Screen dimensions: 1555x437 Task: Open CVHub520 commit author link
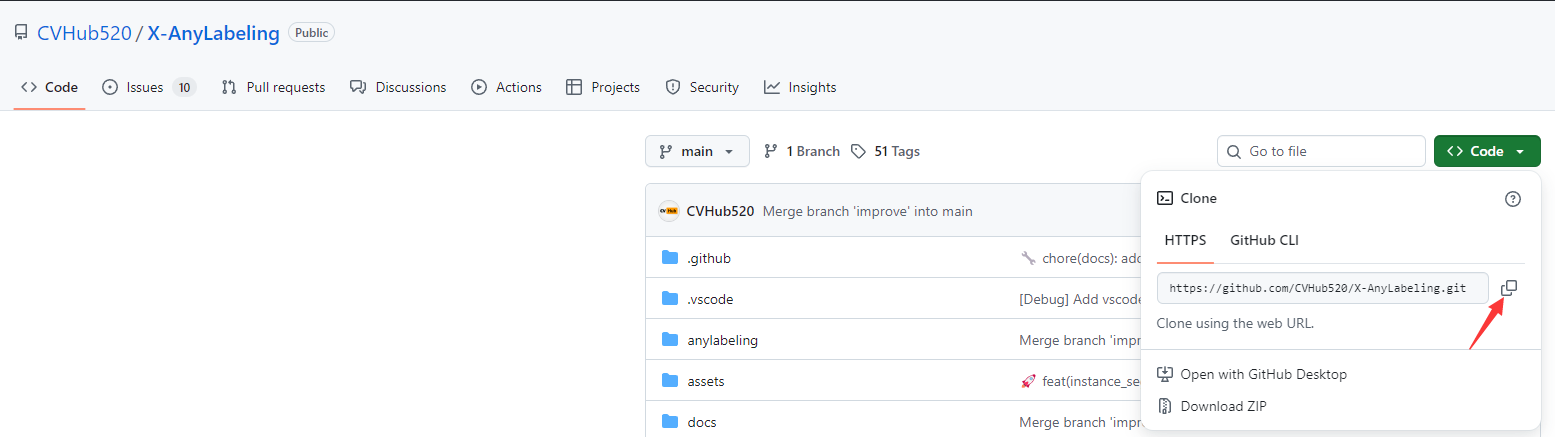click(x=720, y=211)
